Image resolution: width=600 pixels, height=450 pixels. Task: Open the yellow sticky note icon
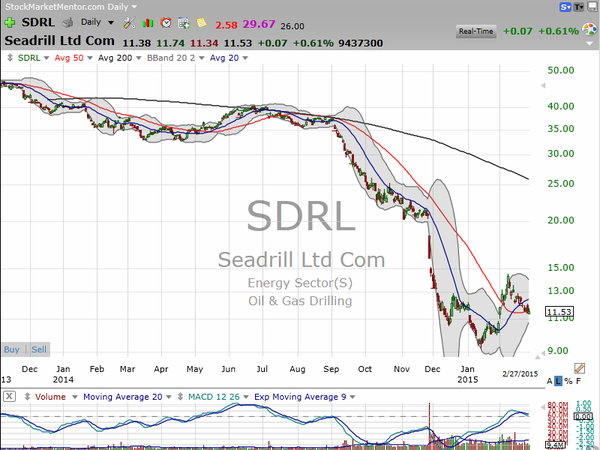(201, 23)
